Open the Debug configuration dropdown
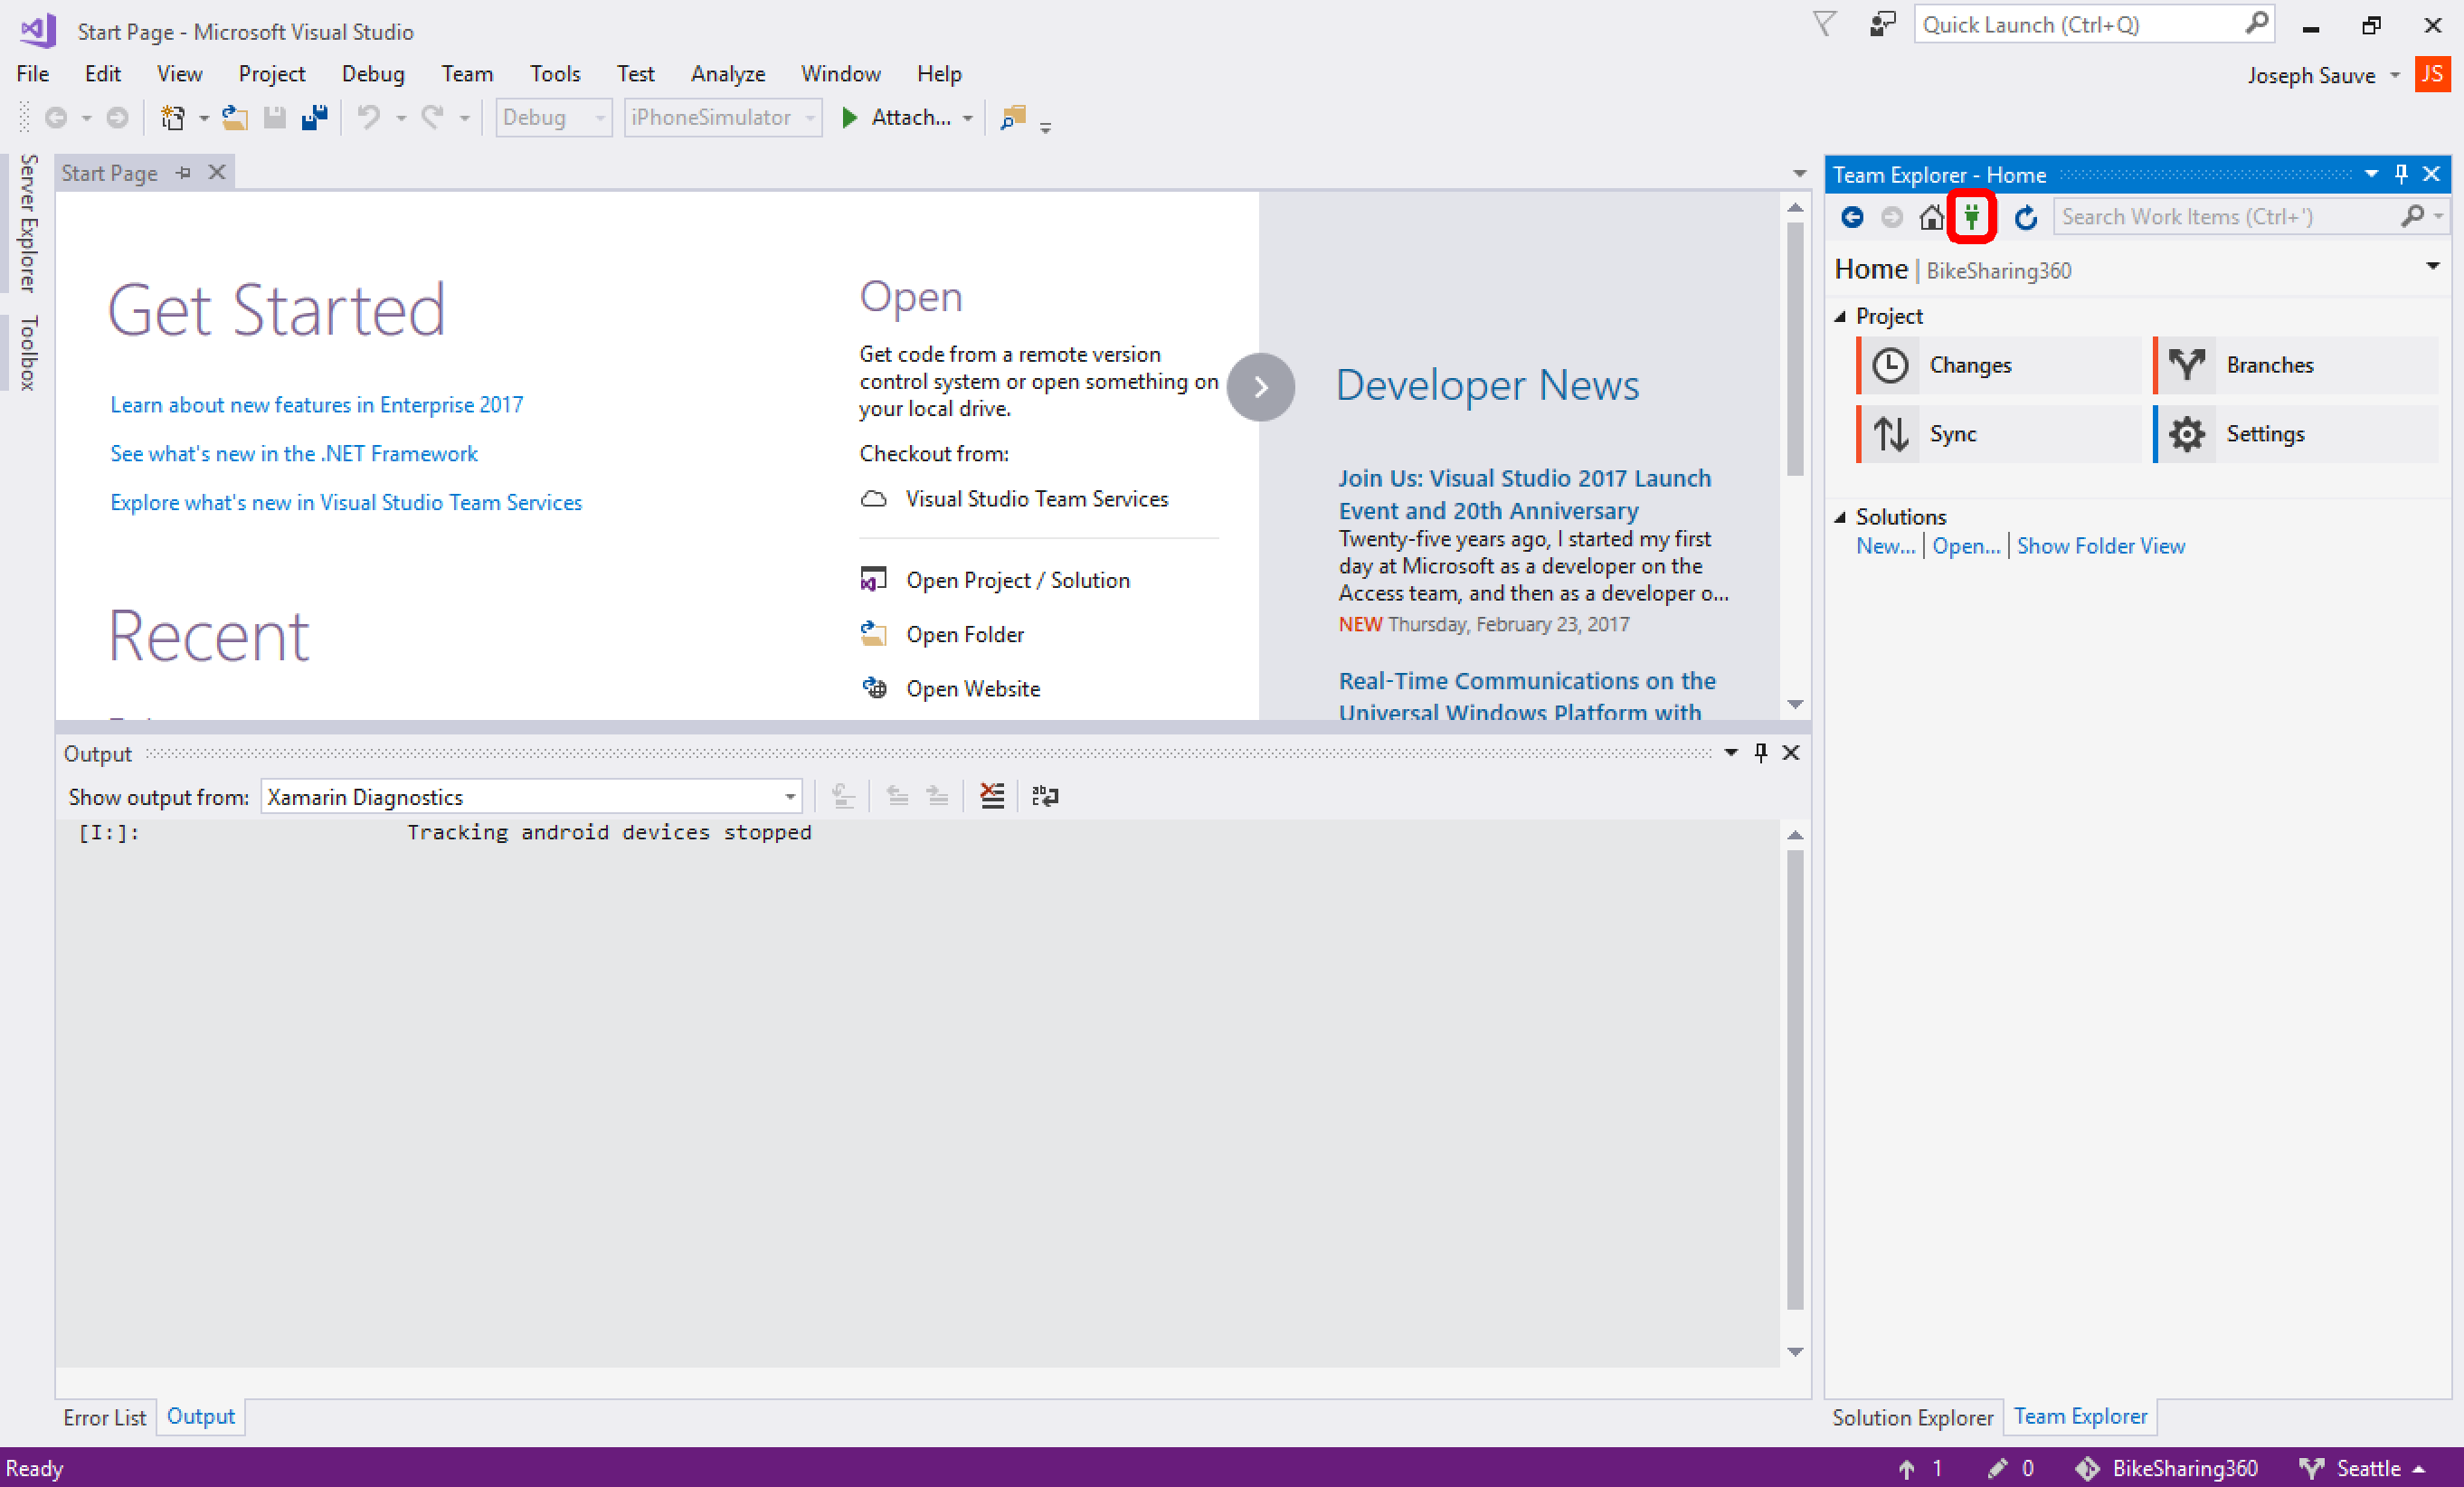2464x1487 pixels. (x=554, y=118)
